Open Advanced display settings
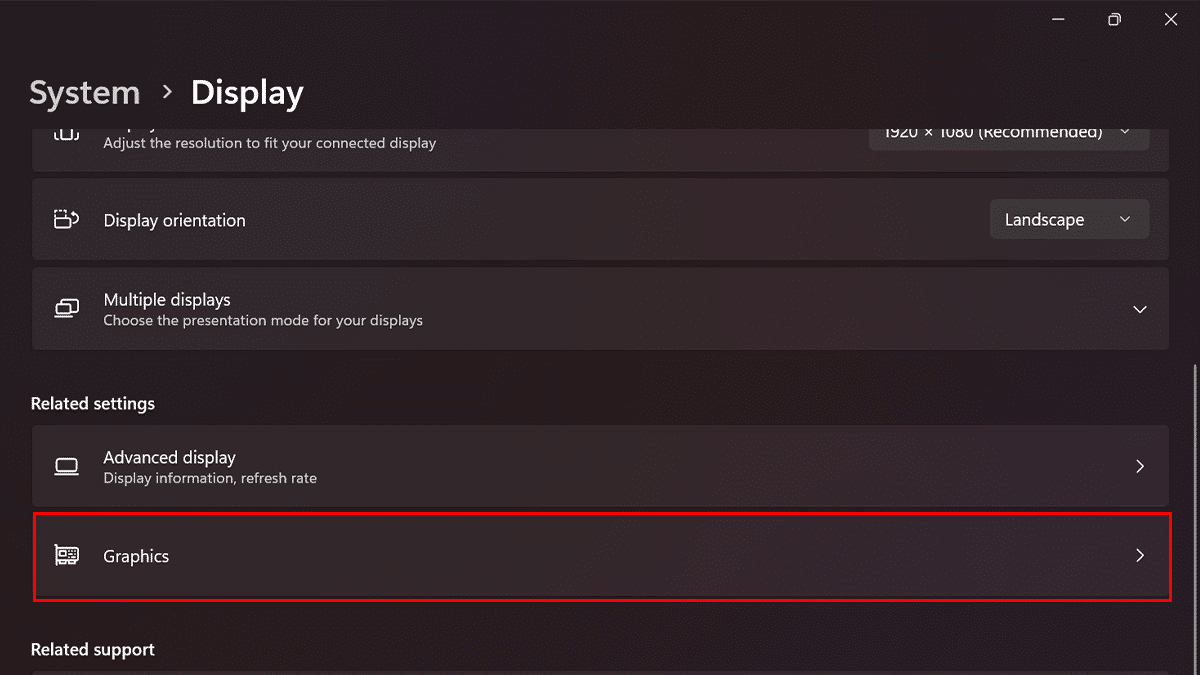Image resolution: width=1200 pixels, height=675 pixels. [x=600, y=466]
